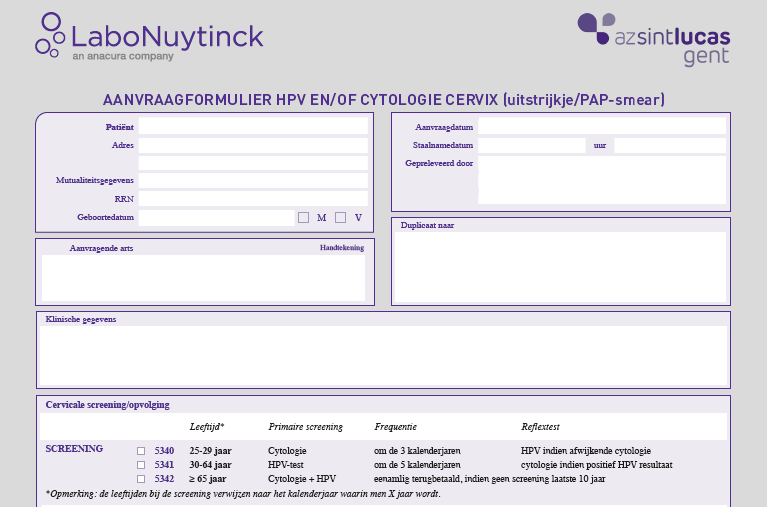Click the Gepreleveerd door text area

(602, 180)
